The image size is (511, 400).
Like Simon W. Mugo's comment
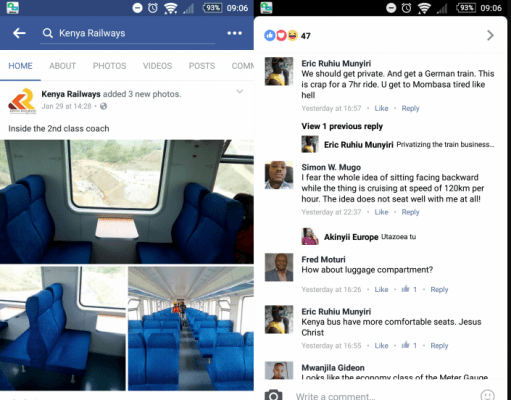pos(381,212)
